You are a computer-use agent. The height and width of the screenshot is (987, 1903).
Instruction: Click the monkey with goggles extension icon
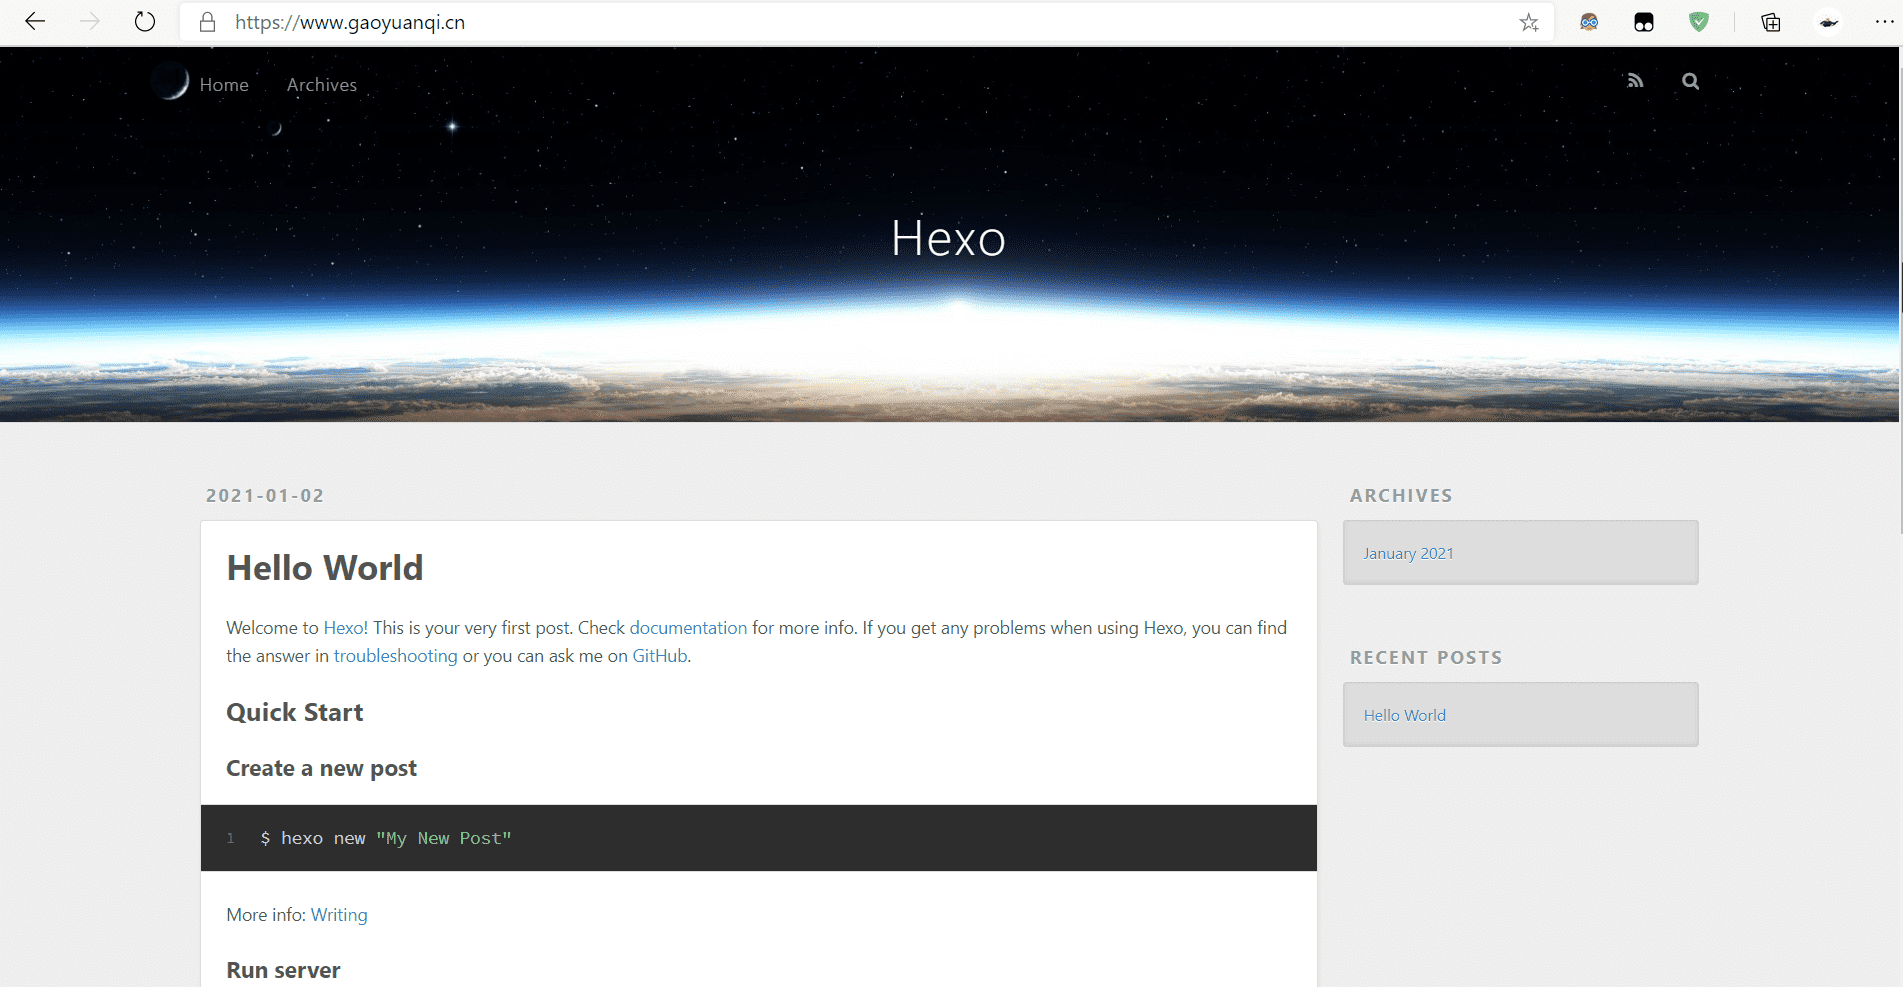(1589, 22)
